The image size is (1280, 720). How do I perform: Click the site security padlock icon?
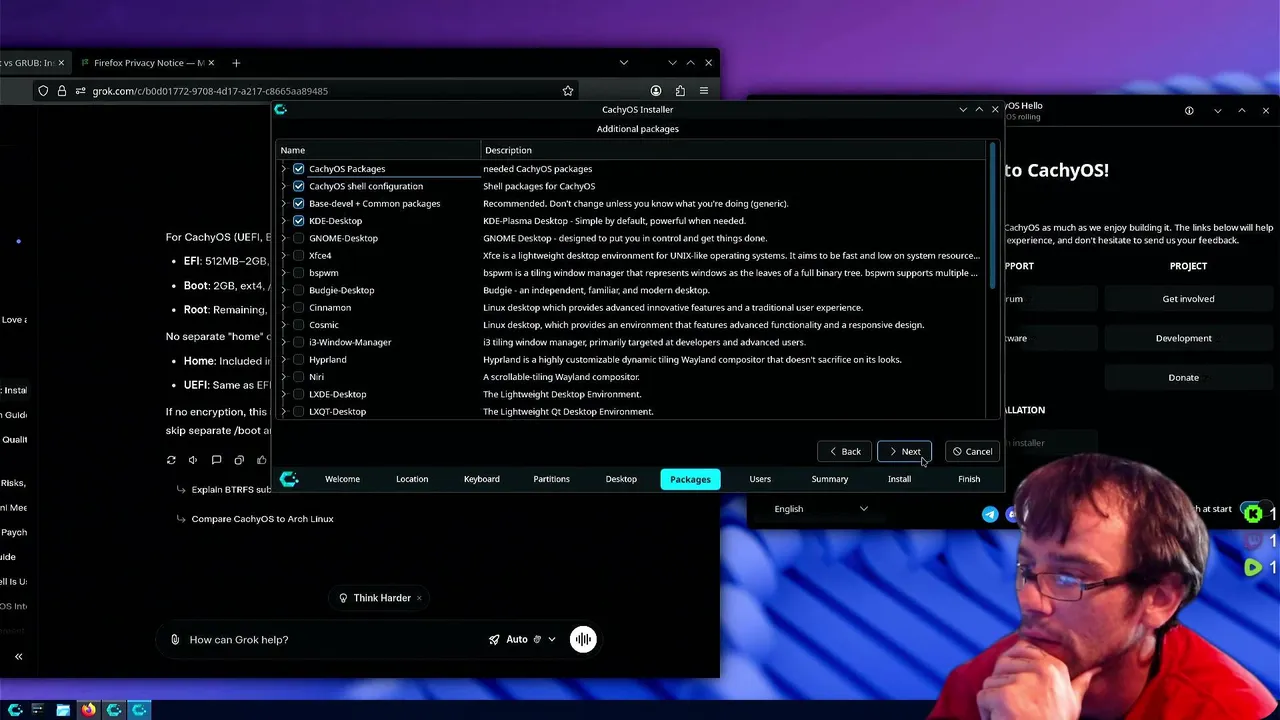(62, 91)
